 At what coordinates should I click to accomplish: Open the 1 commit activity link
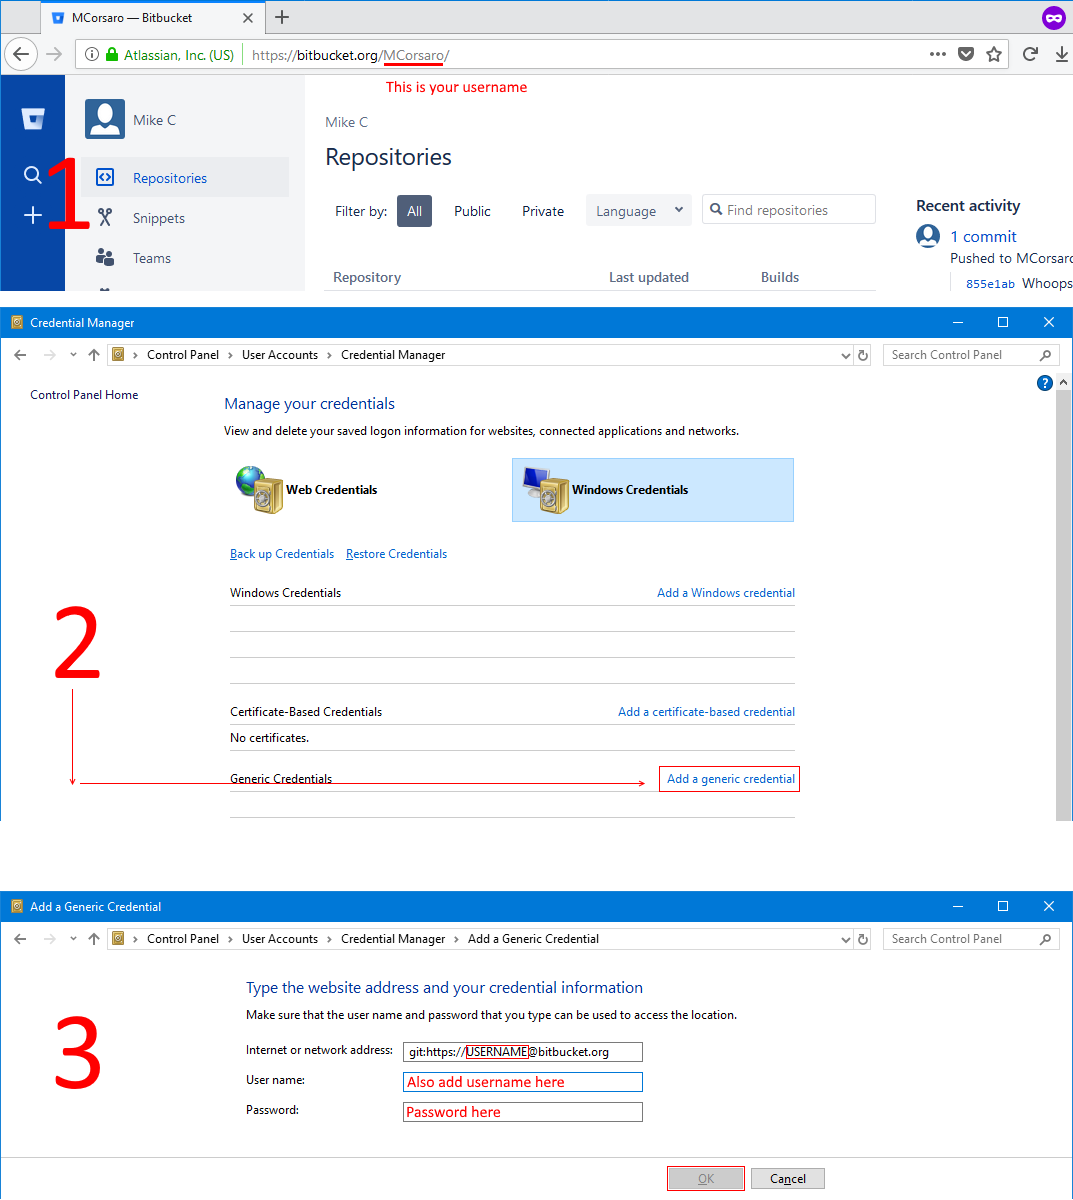tap(983, 236)
